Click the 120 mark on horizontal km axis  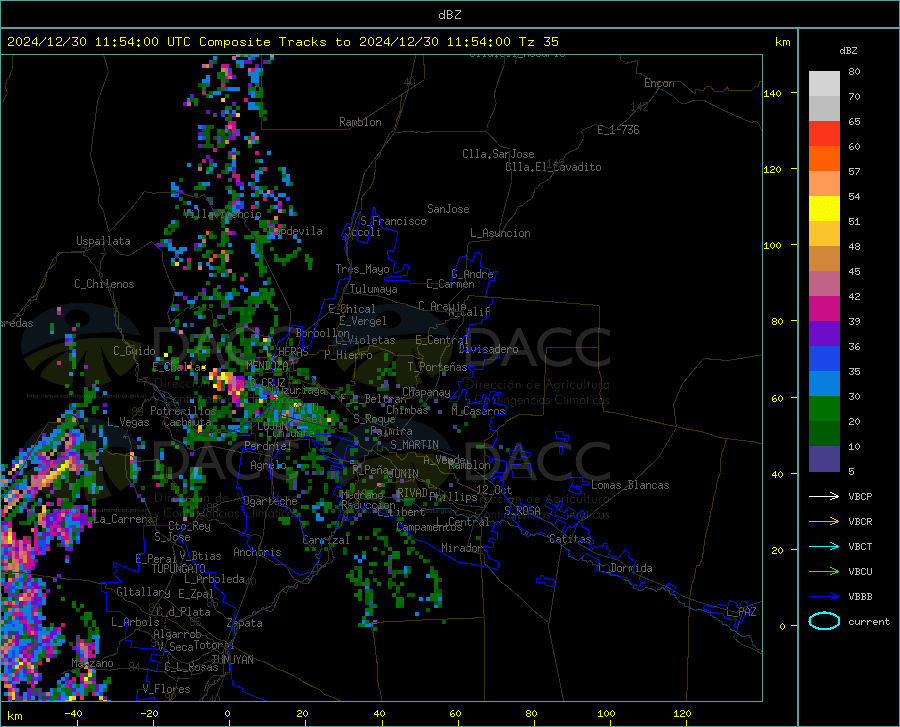[x=682, y=713]
